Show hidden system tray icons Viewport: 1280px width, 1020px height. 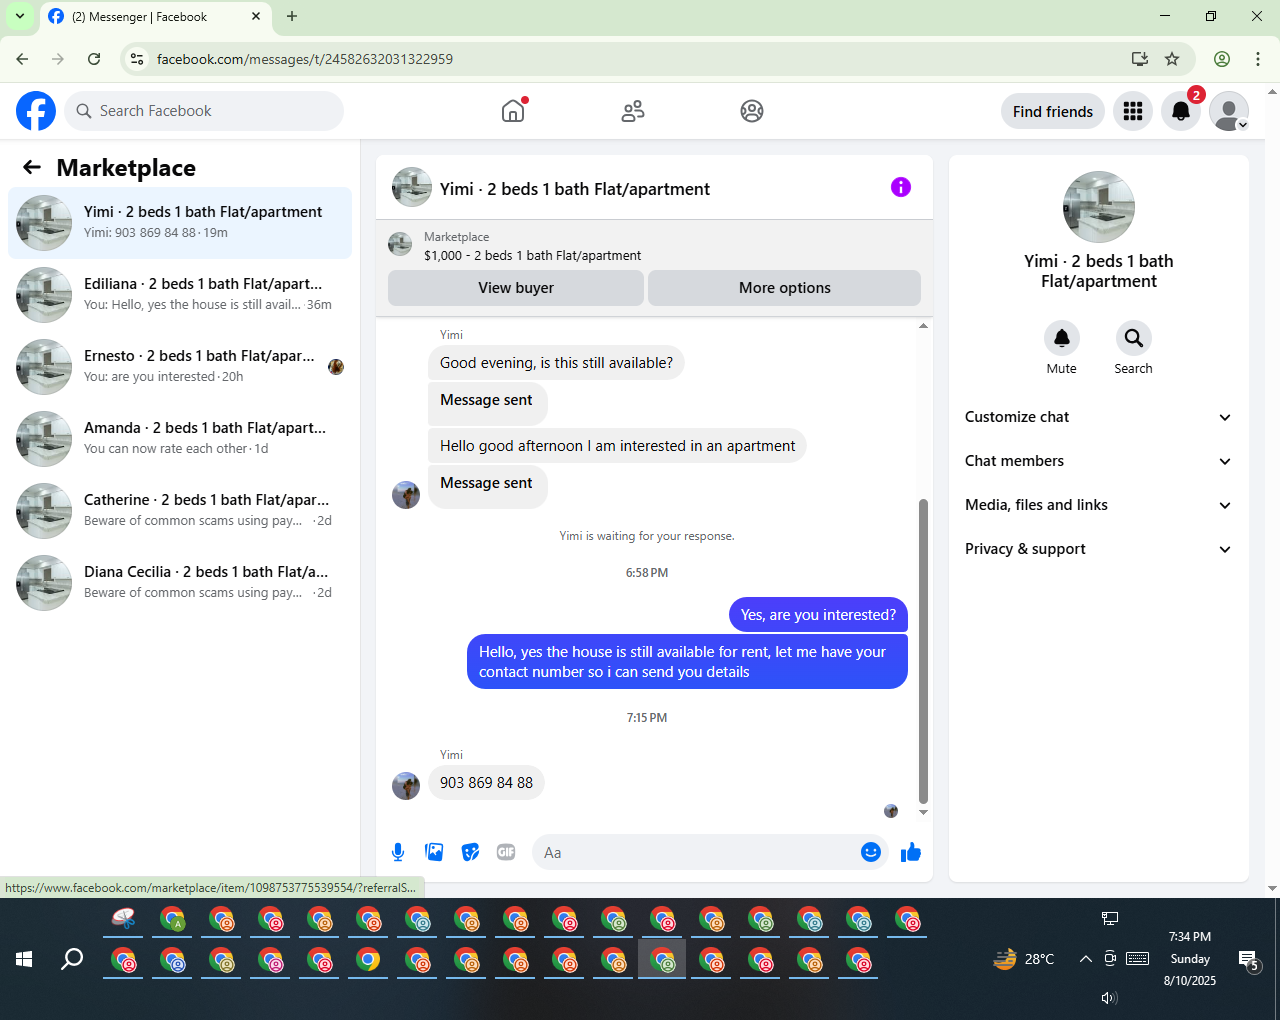pos(1086,959)
